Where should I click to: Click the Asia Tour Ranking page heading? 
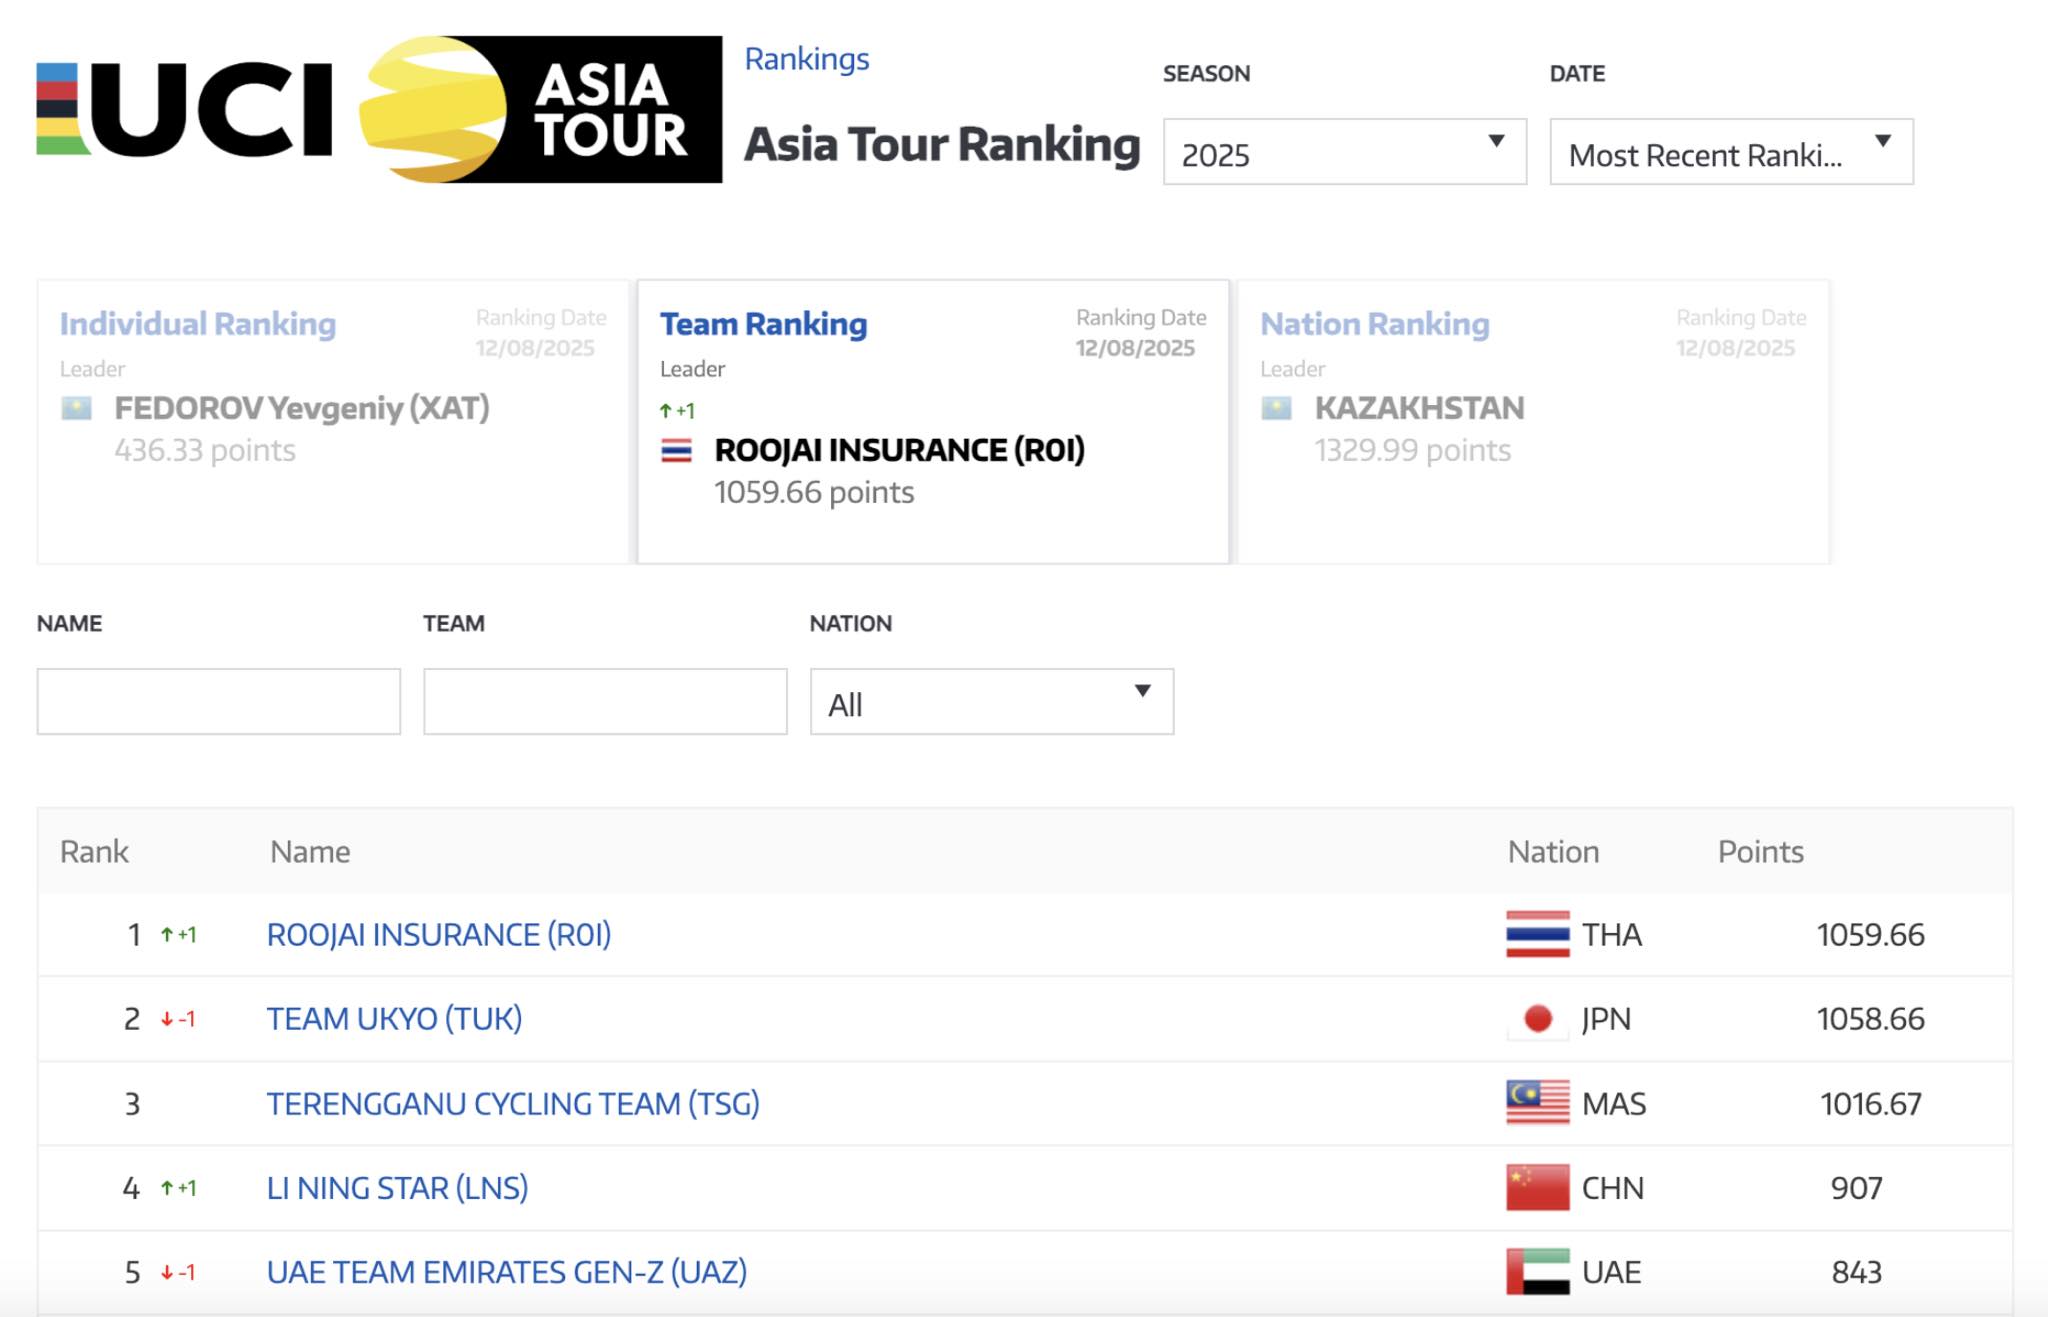point(942,144)
